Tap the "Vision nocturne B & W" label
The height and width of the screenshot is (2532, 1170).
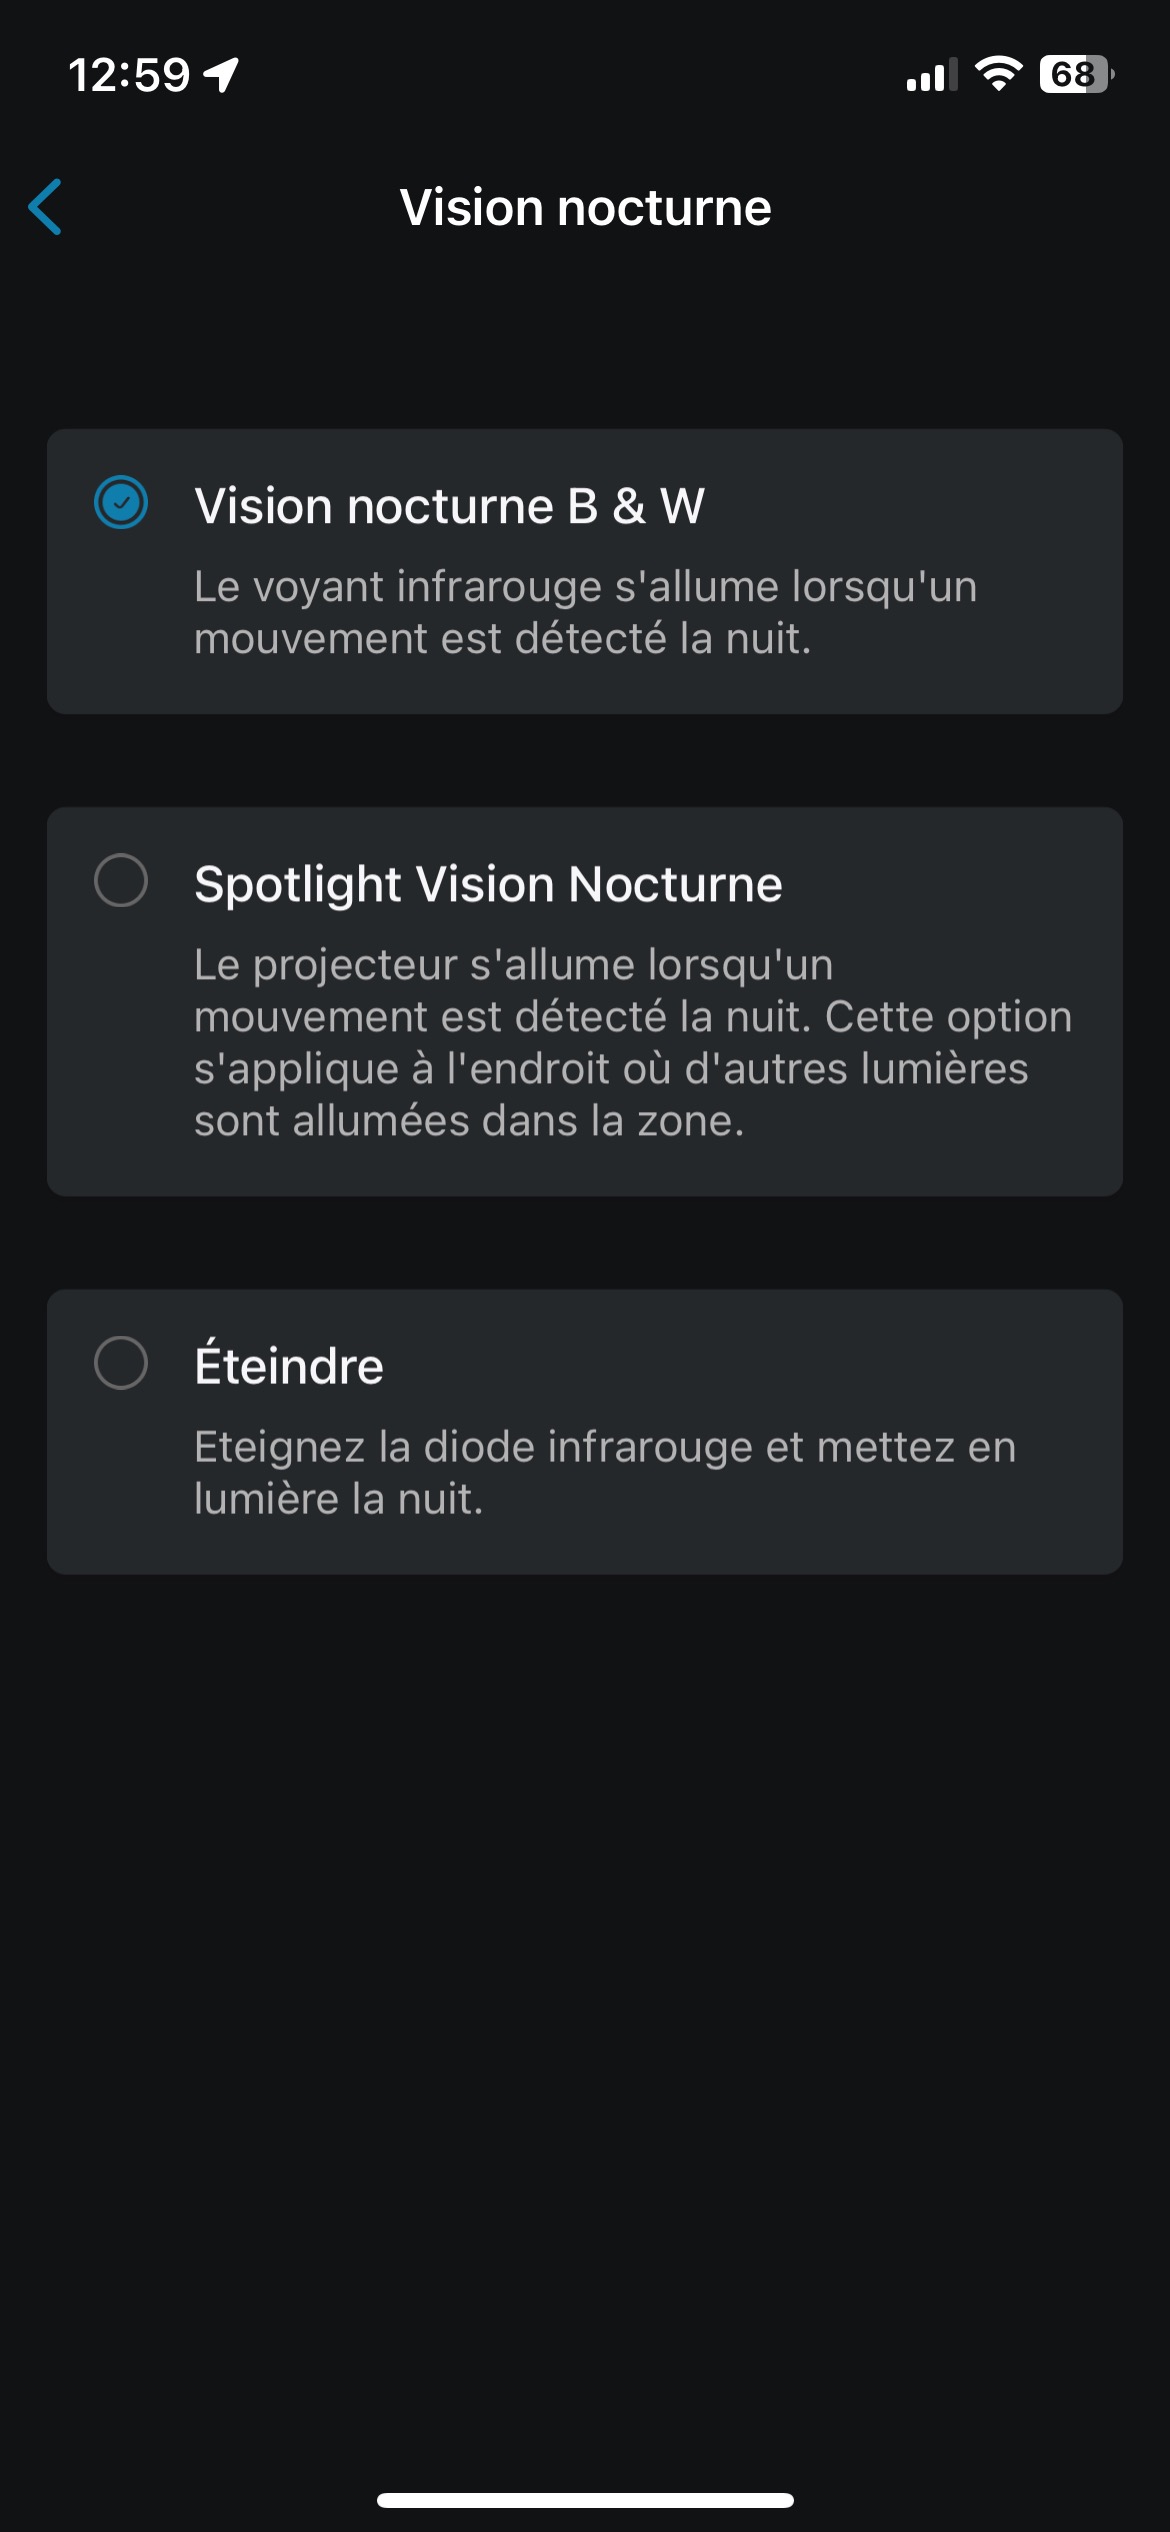pyautogui.click(x=449, y=506)
